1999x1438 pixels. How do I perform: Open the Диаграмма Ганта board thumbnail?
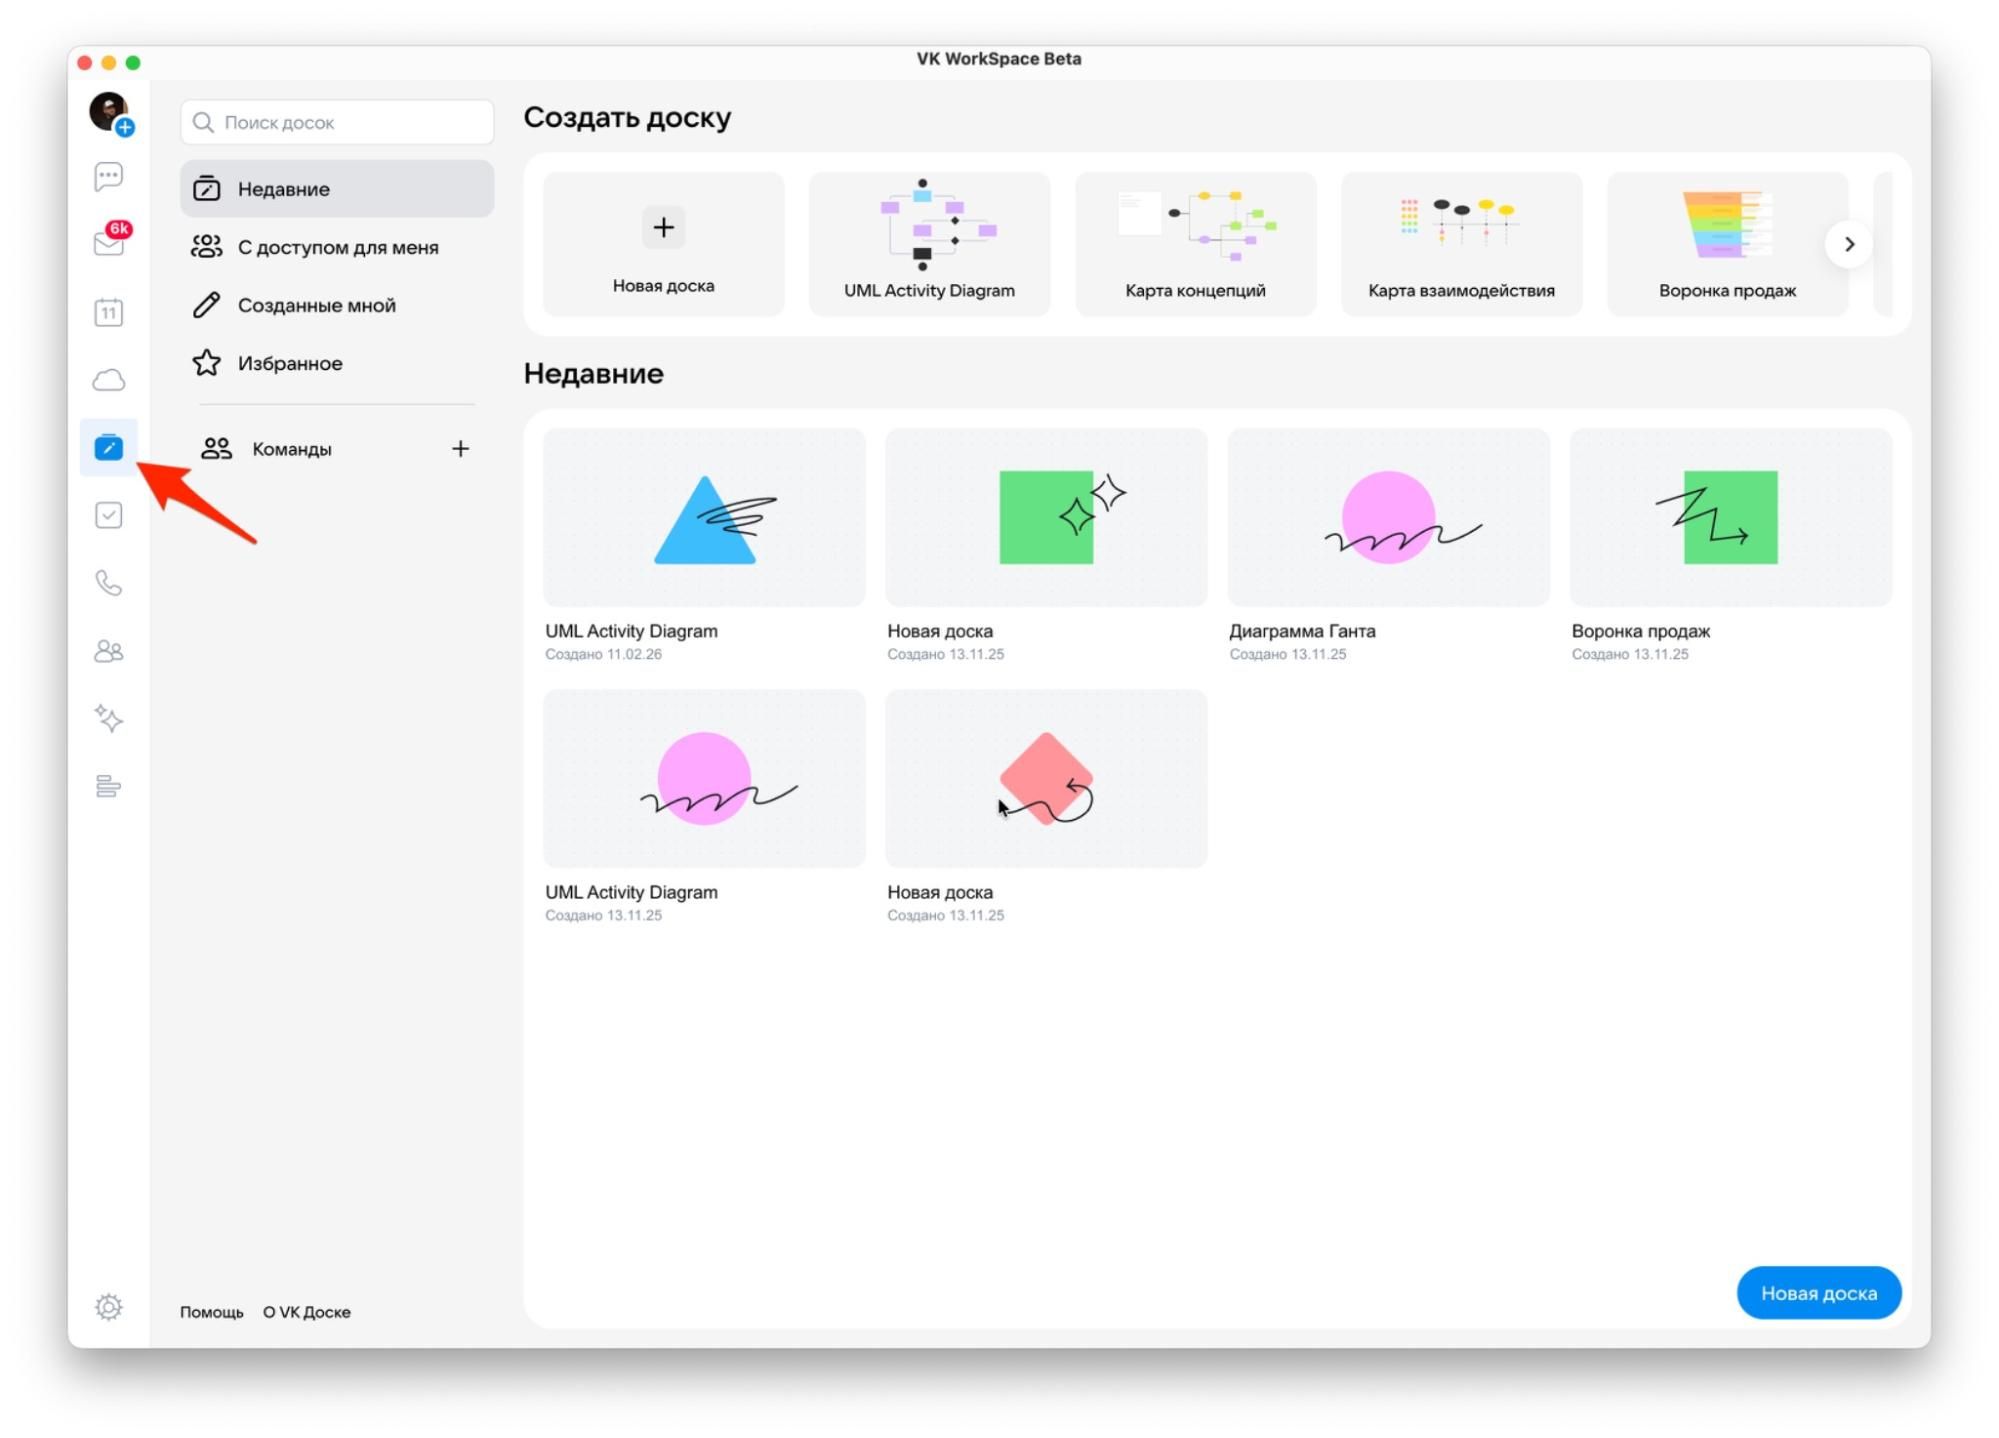1387,518
